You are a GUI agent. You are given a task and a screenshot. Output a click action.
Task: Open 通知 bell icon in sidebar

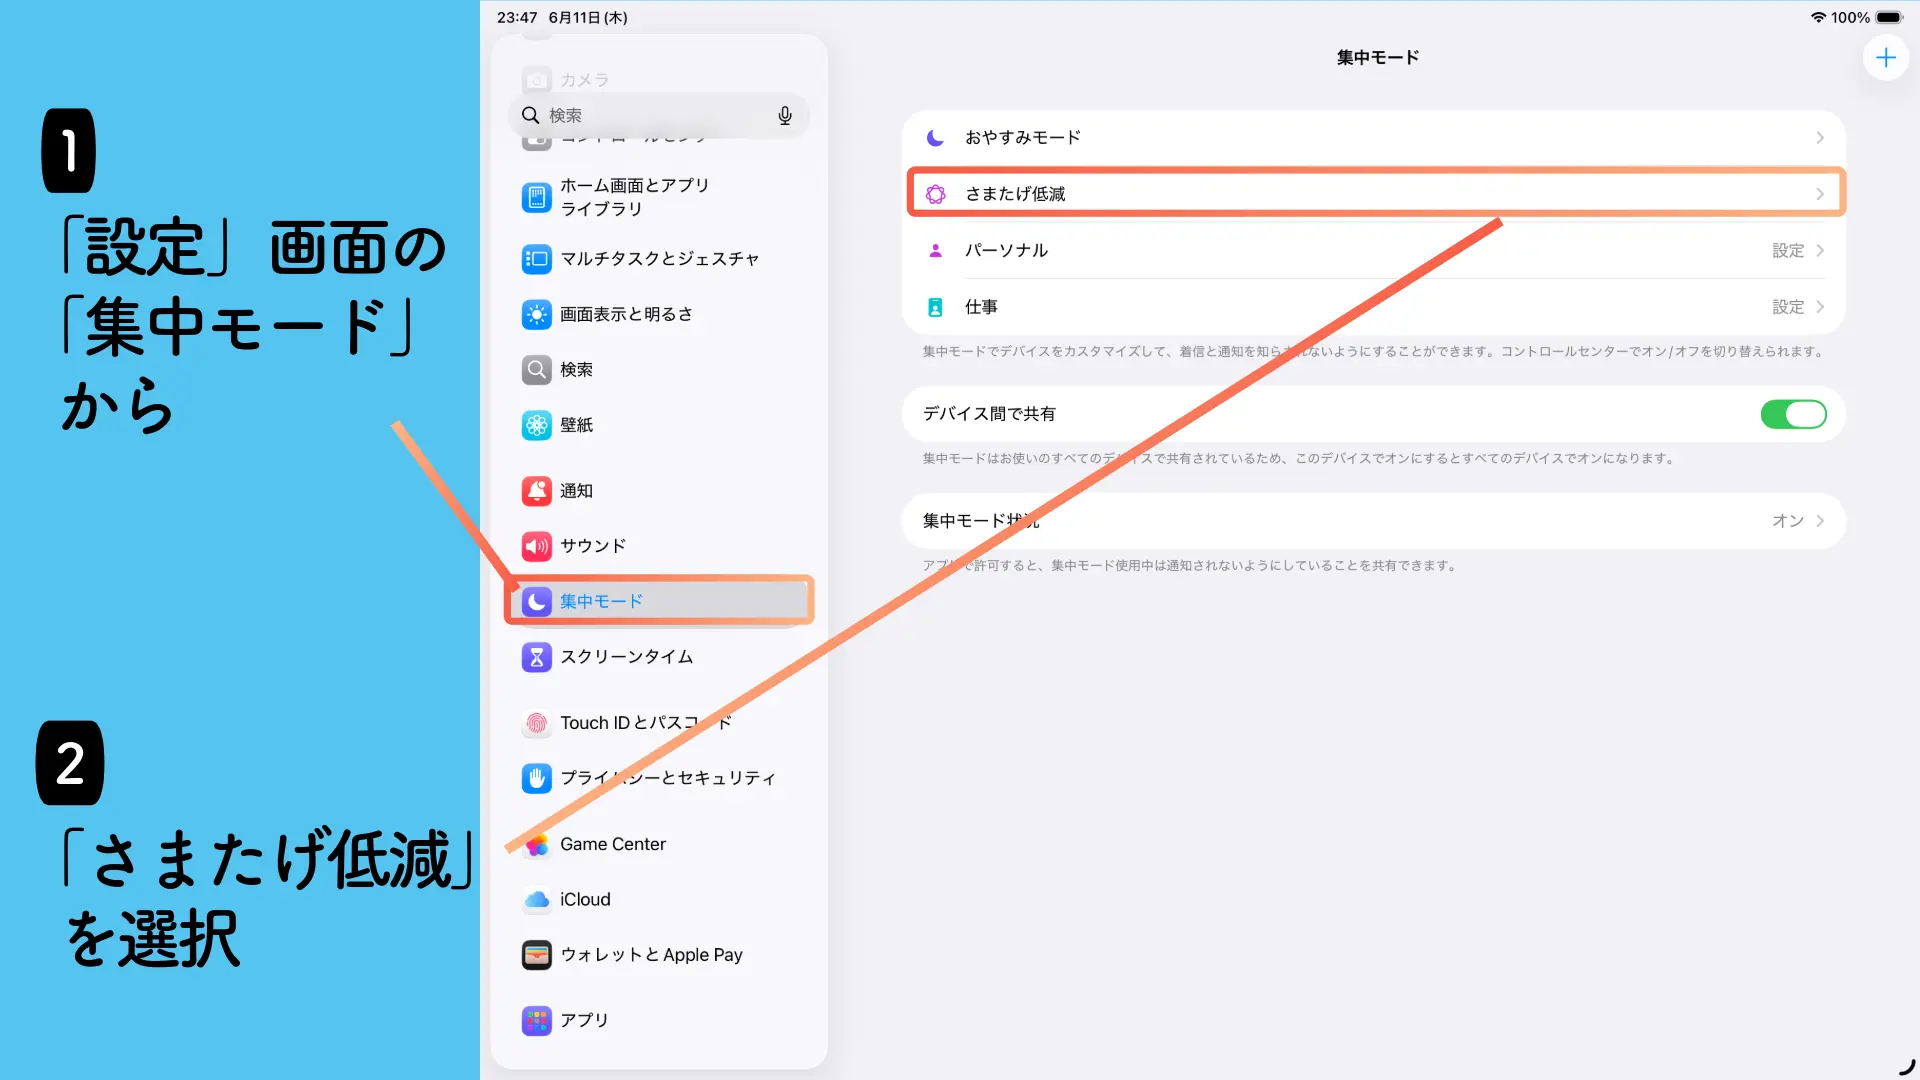click(x=537, y=491)
